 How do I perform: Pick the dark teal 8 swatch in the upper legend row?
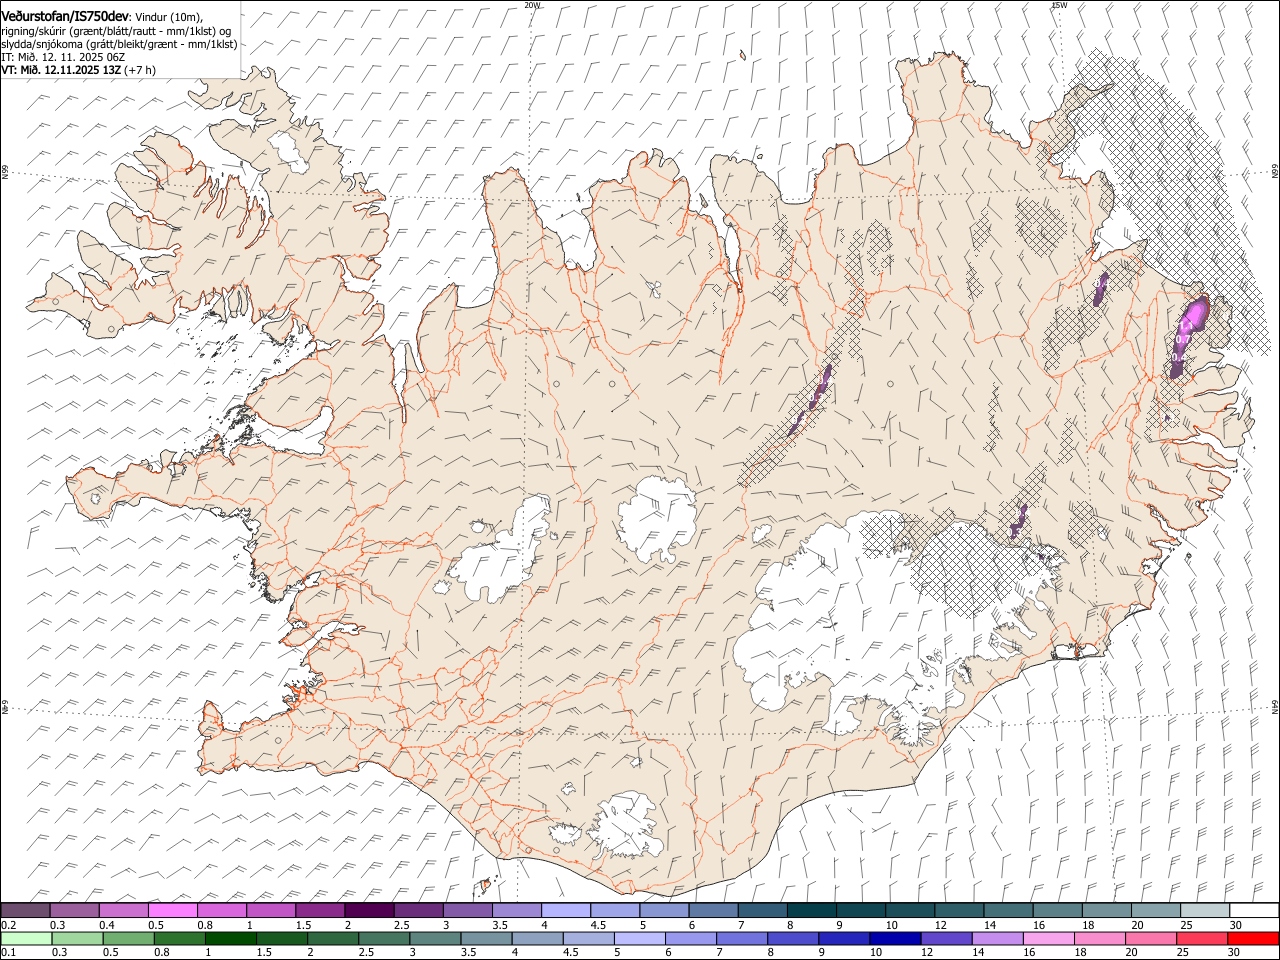pyautogui.click(x=812, y=911)
